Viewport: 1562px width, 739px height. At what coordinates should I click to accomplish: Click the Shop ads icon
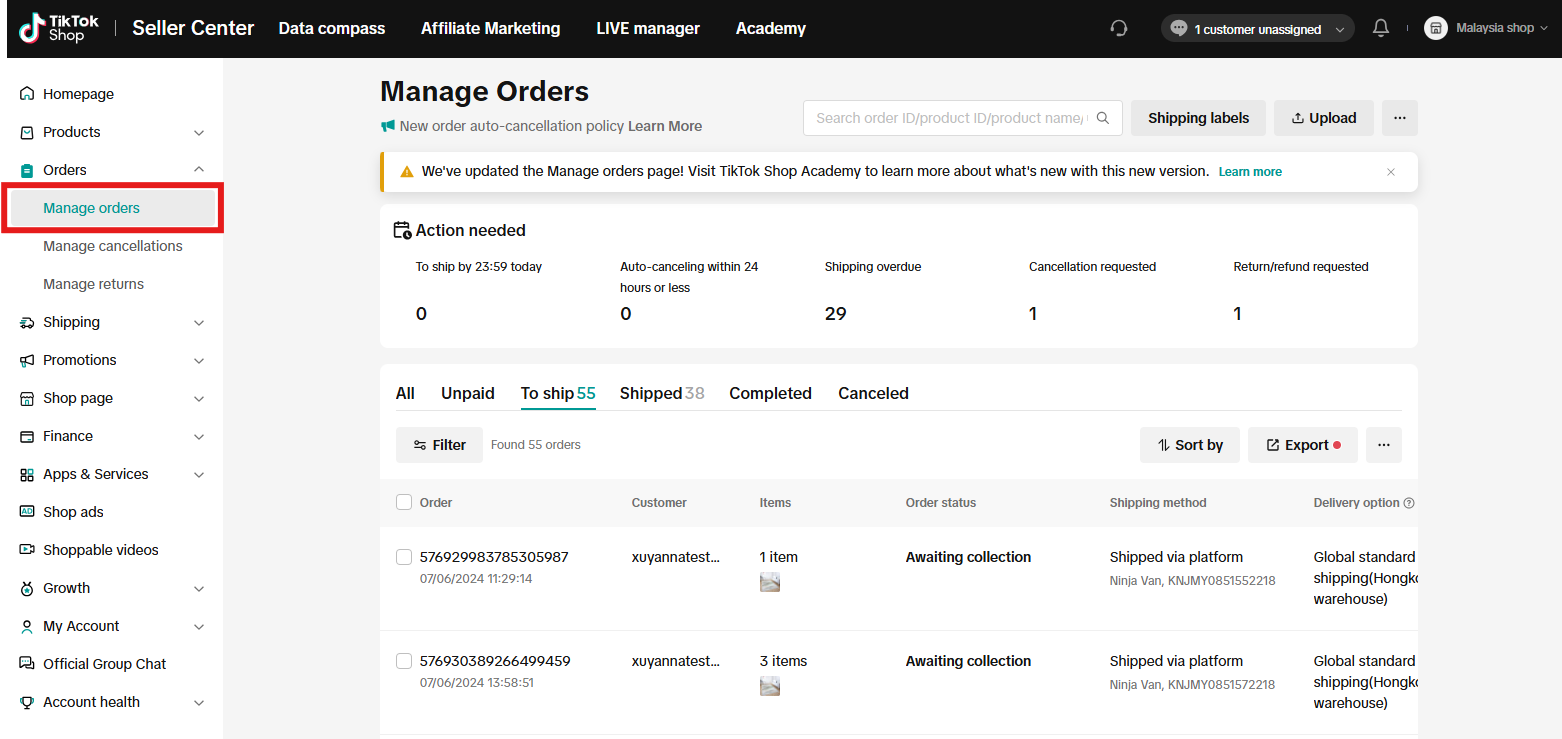click(27, 512)
